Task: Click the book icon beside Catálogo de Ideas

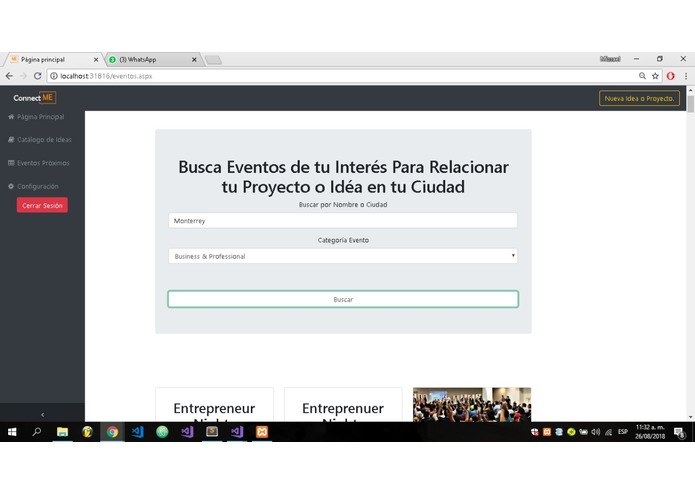Action: click(x=11, y=140)
